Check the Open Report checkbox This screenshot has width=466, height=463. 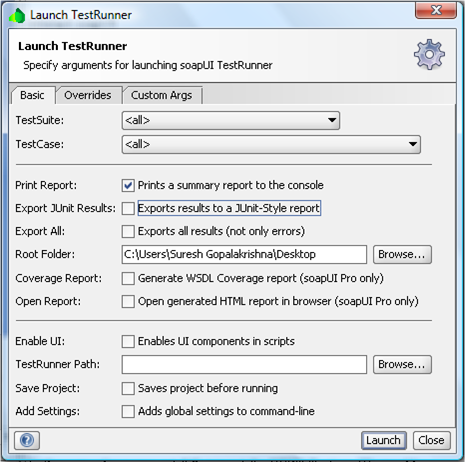coord(128,301)
